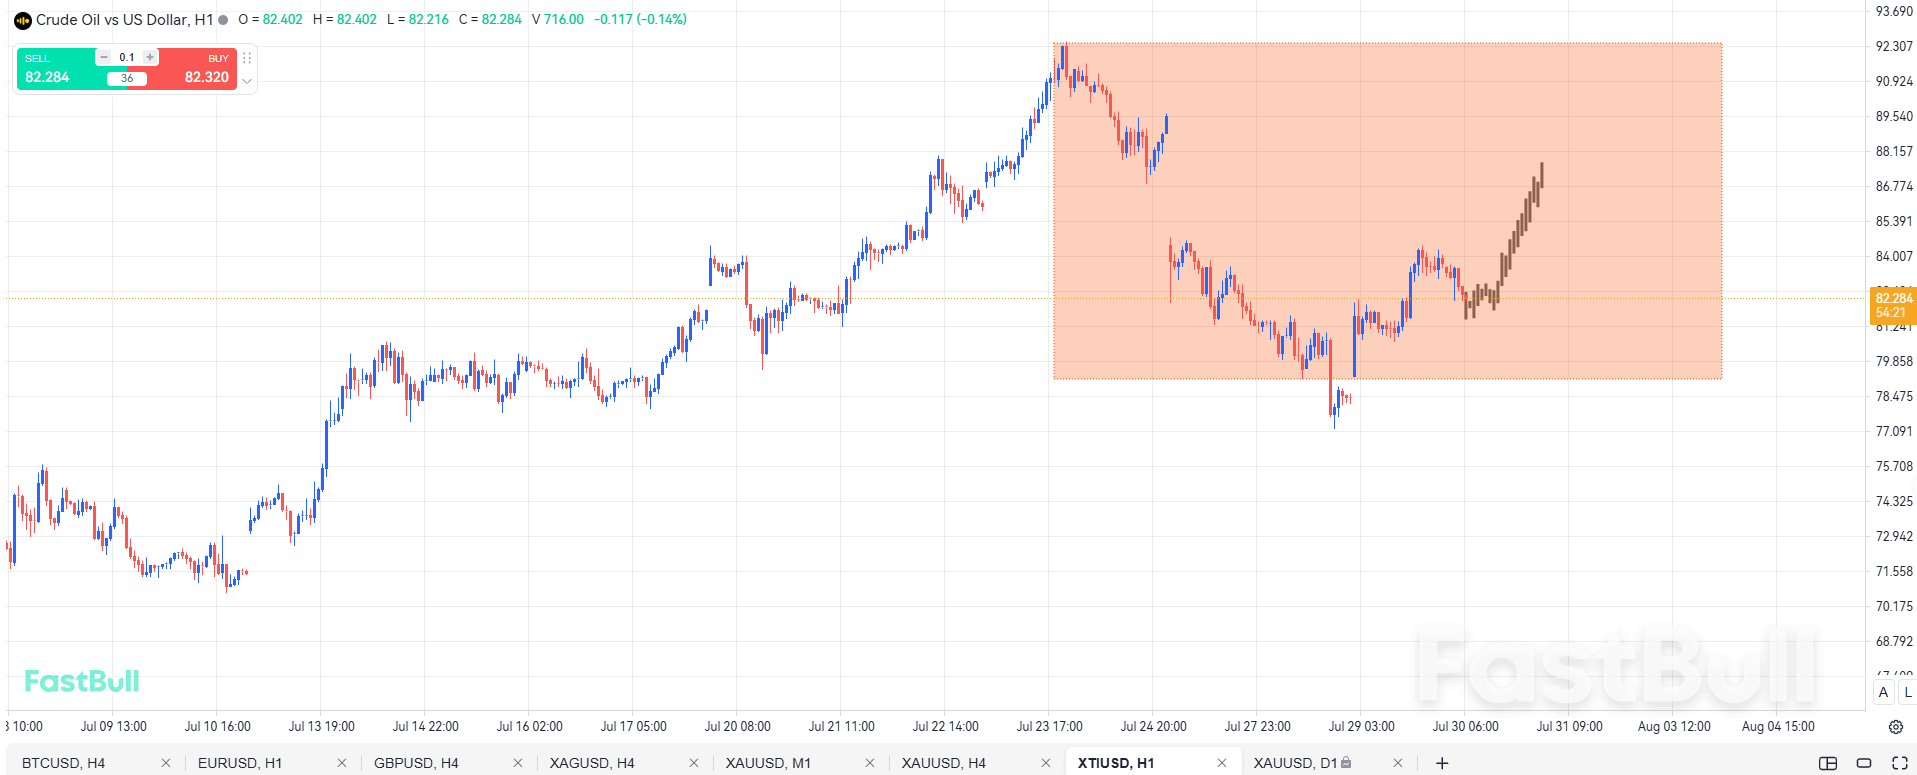Click the Crude Oil symbol icon
The width and height of the screenshot is (1917, 775).
[x=22, y=20]
